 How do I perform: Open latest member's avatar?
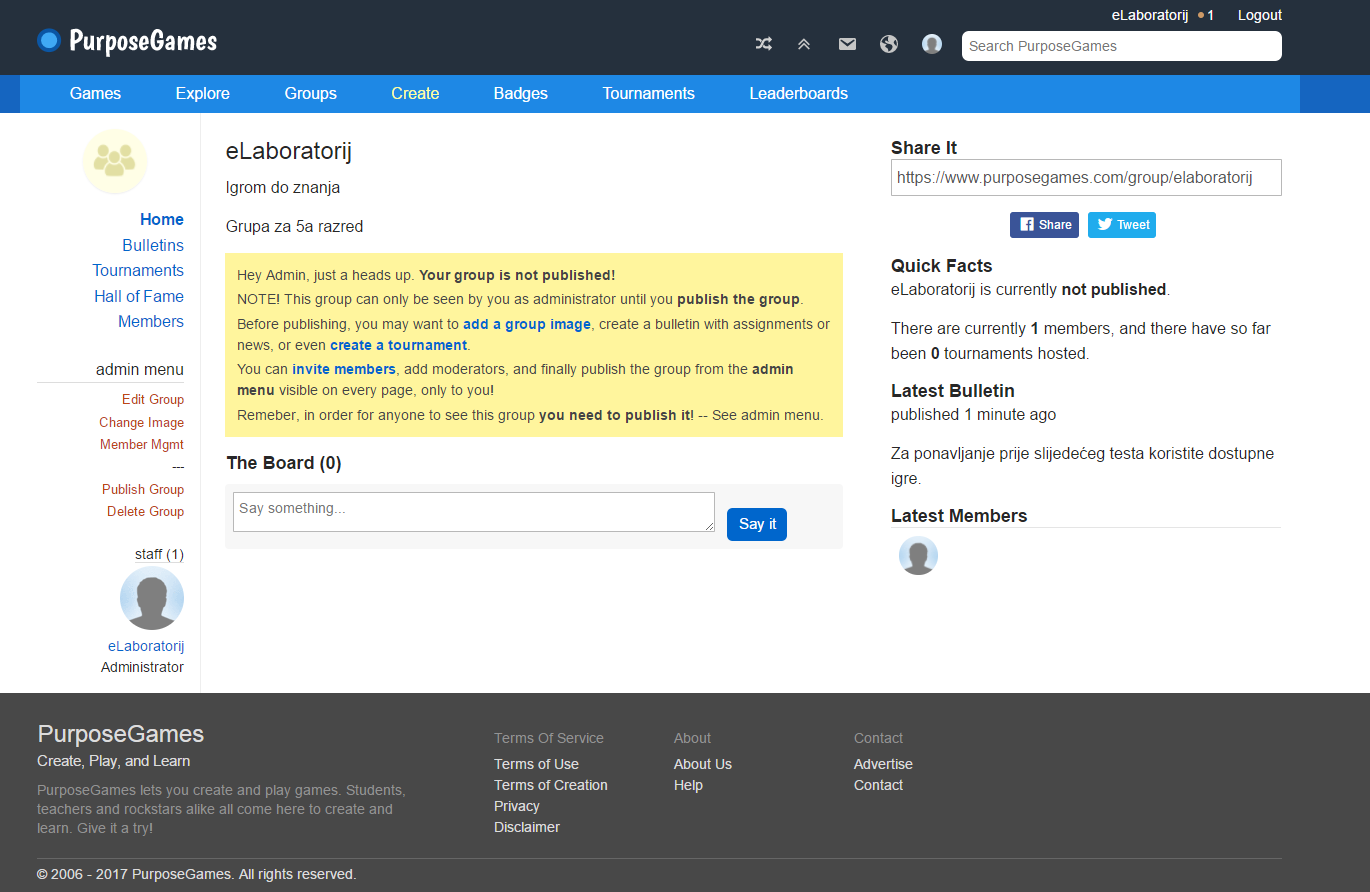tap(918, 556)
